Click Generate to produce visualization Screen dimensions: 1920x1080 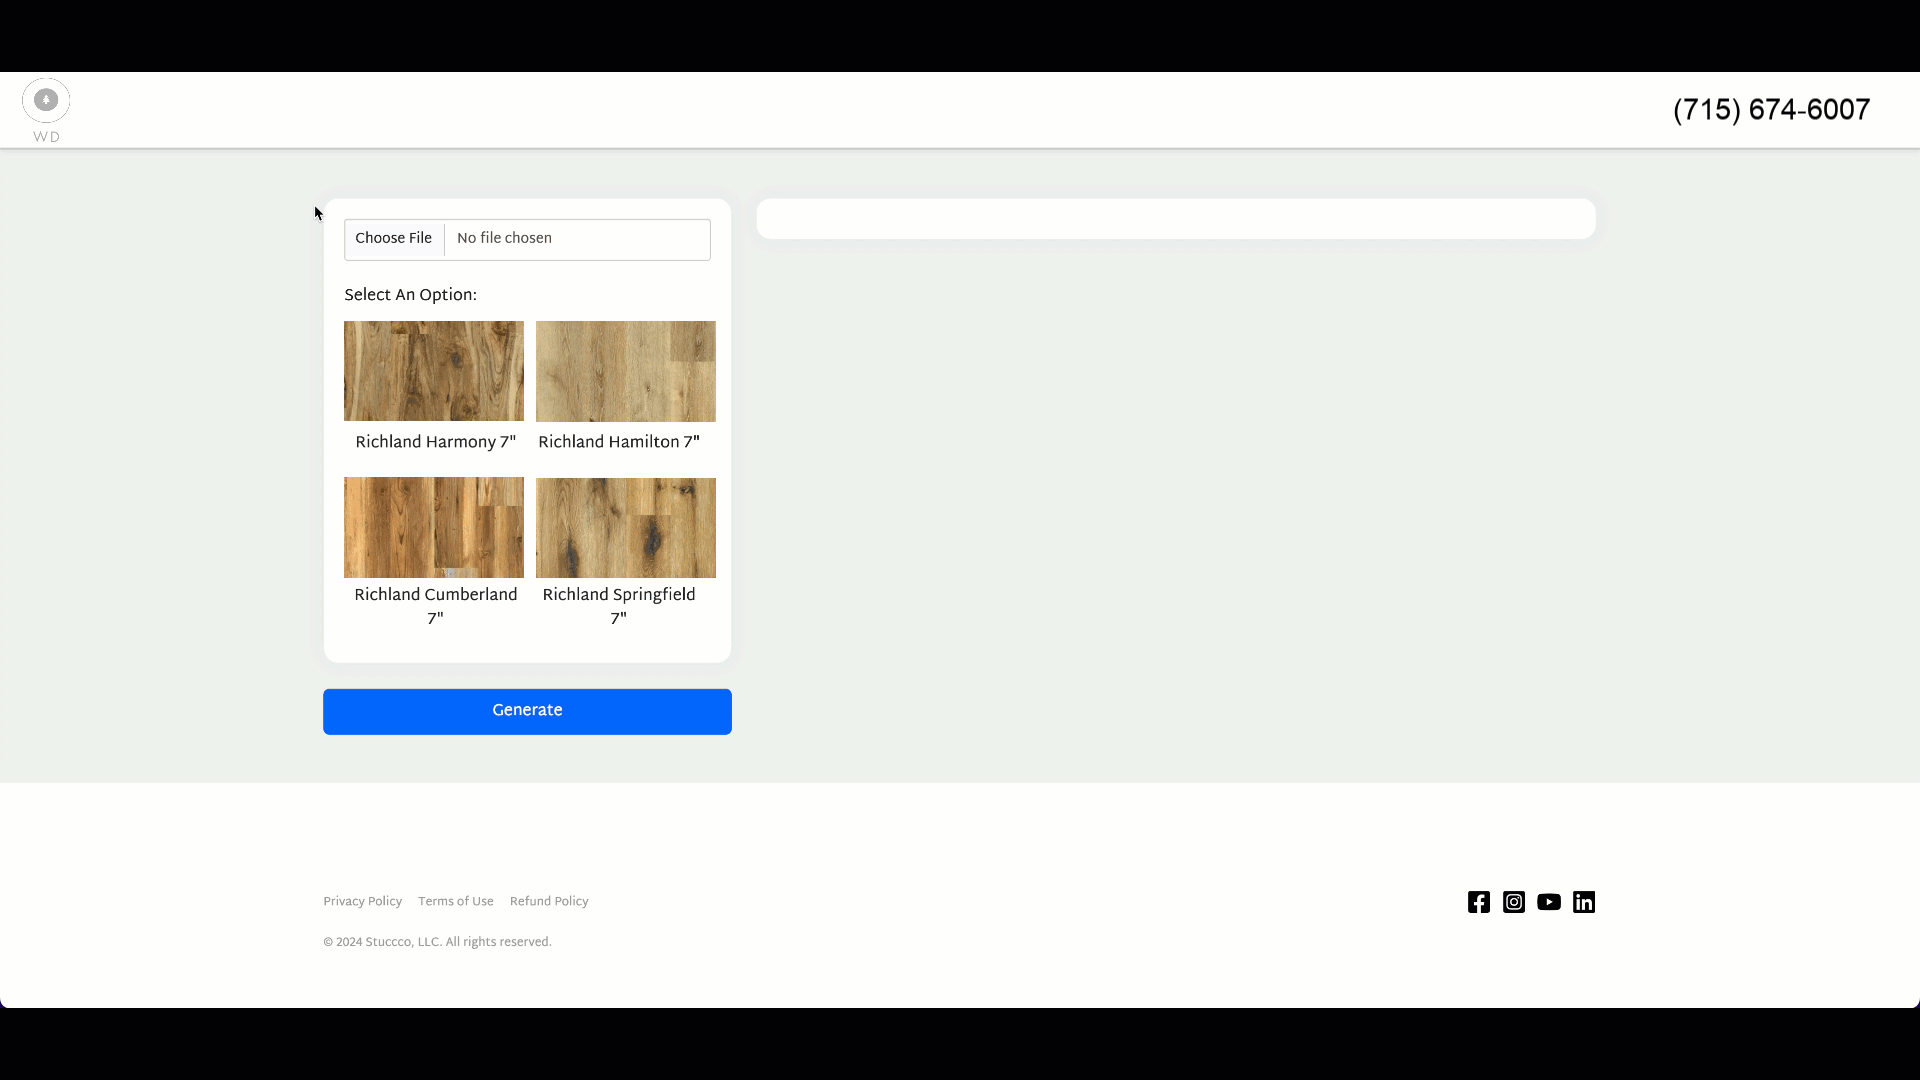click(526, 711)
